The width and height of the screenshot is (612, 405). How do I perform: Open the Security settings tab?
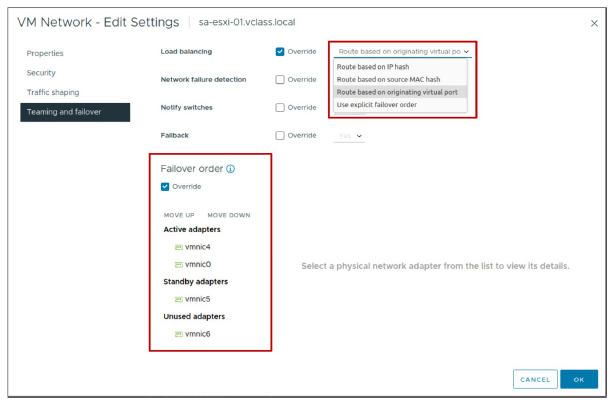click(x=41, y=73)
